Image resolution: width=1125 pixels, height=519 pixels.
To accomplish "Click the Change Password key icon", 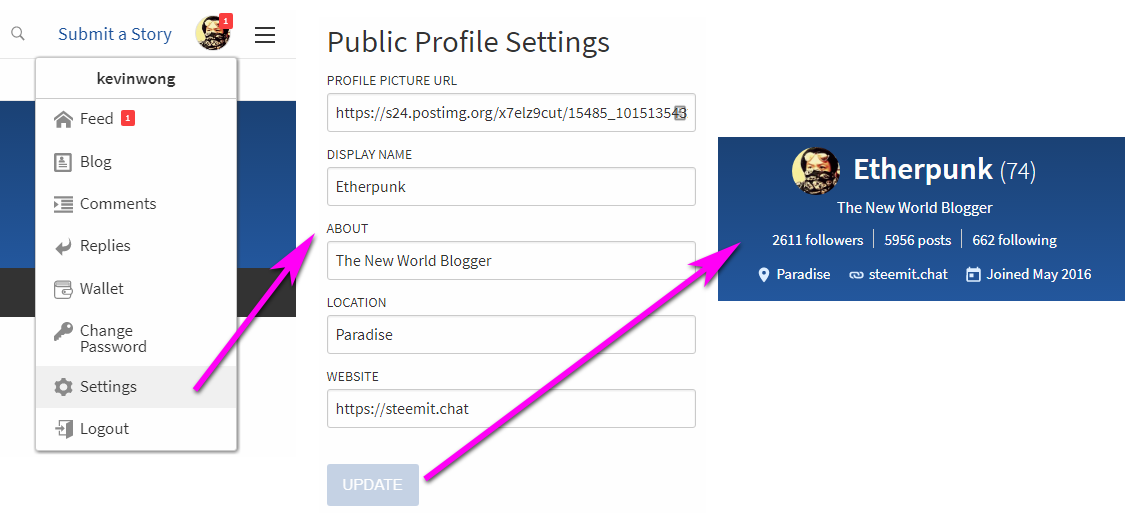I will click(x=63, y=332).
